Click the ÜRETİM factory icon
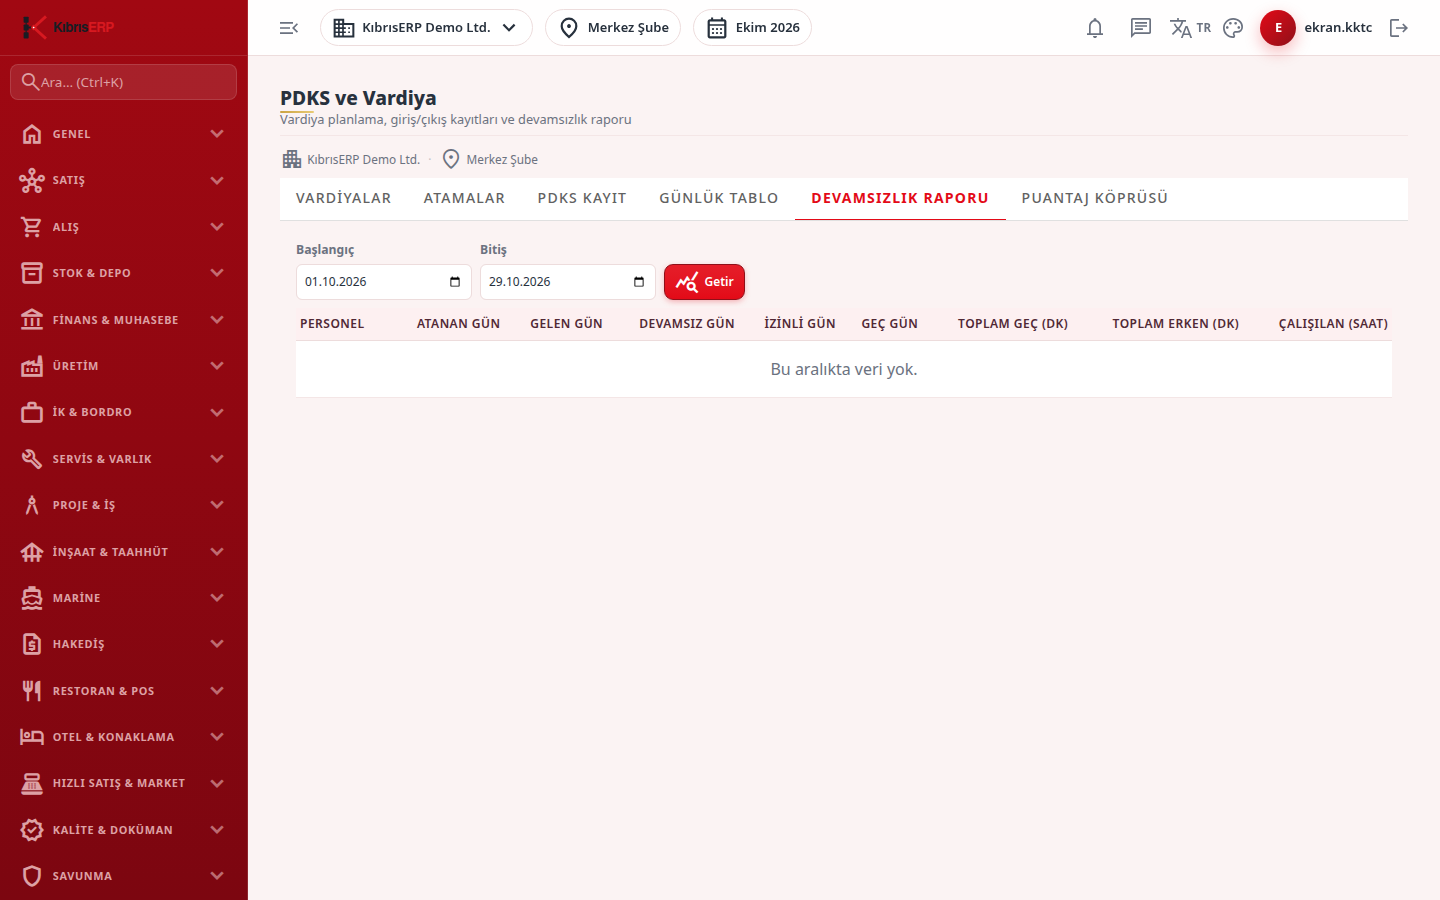Image resolution: width=1440 pixels, height=900 pixels. (x=32, y=366)
